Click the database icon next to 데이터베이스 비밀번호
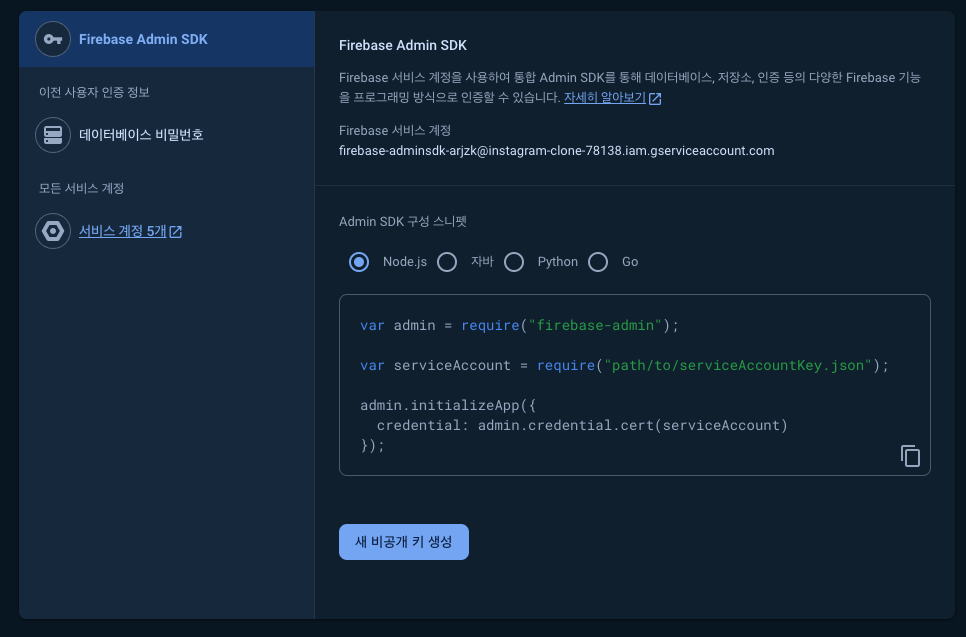The height and width of the screenshot is (637, 966). (x=52, y=135)
